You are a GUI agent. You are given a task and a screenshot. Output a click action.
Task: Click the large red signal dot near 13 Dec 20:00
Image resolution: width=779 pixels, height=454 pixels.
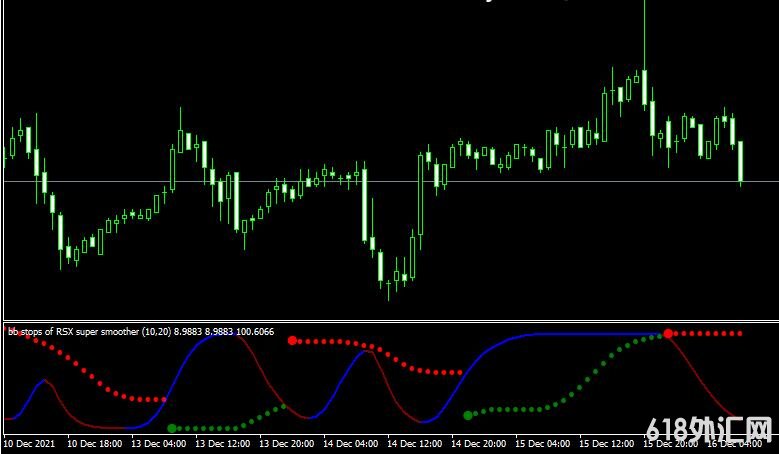pos(292,340)
